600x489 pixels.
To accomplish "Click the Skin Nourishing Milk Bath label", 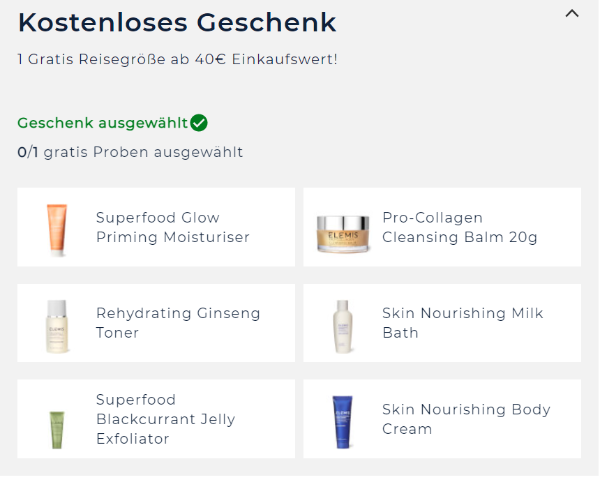I will point(463,323).
